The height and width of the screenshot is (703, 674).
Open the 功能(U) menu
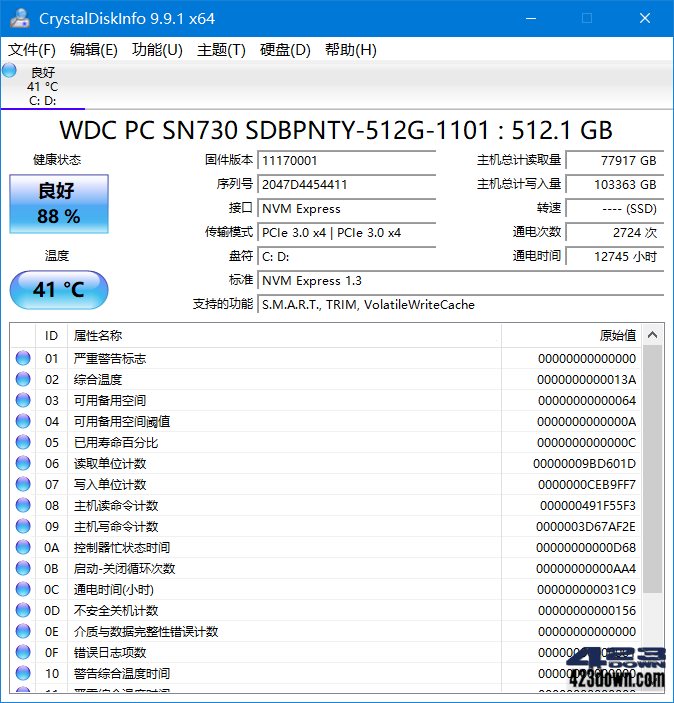(157, 49)
